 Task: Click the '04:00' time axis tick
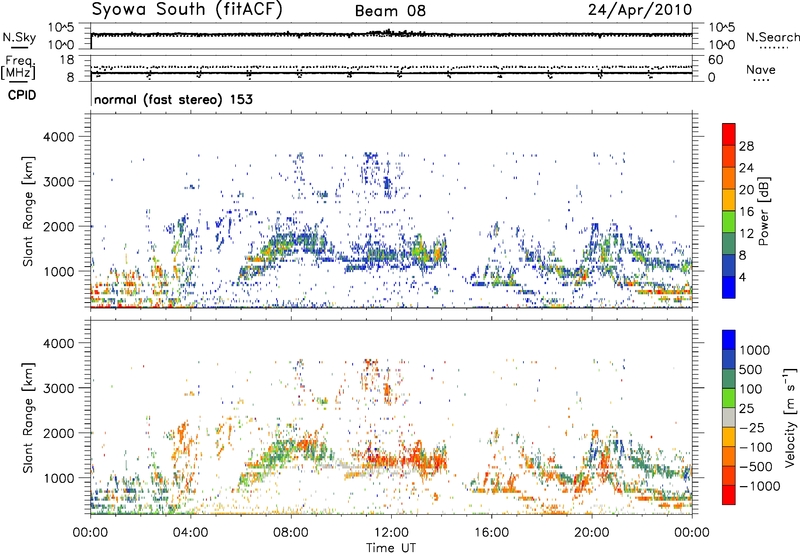tap(191, 533)
